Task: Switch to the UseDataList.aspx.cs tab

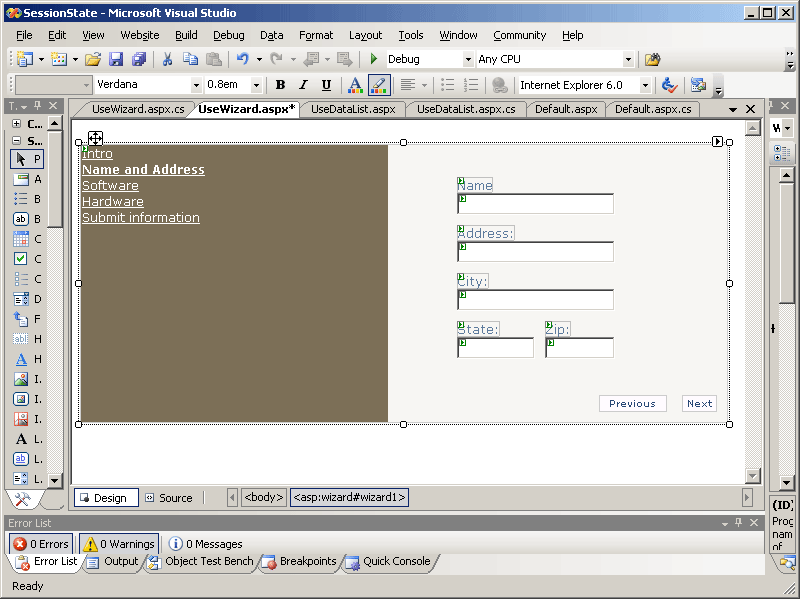Action: pyautogui.click(x=466, y=109)
